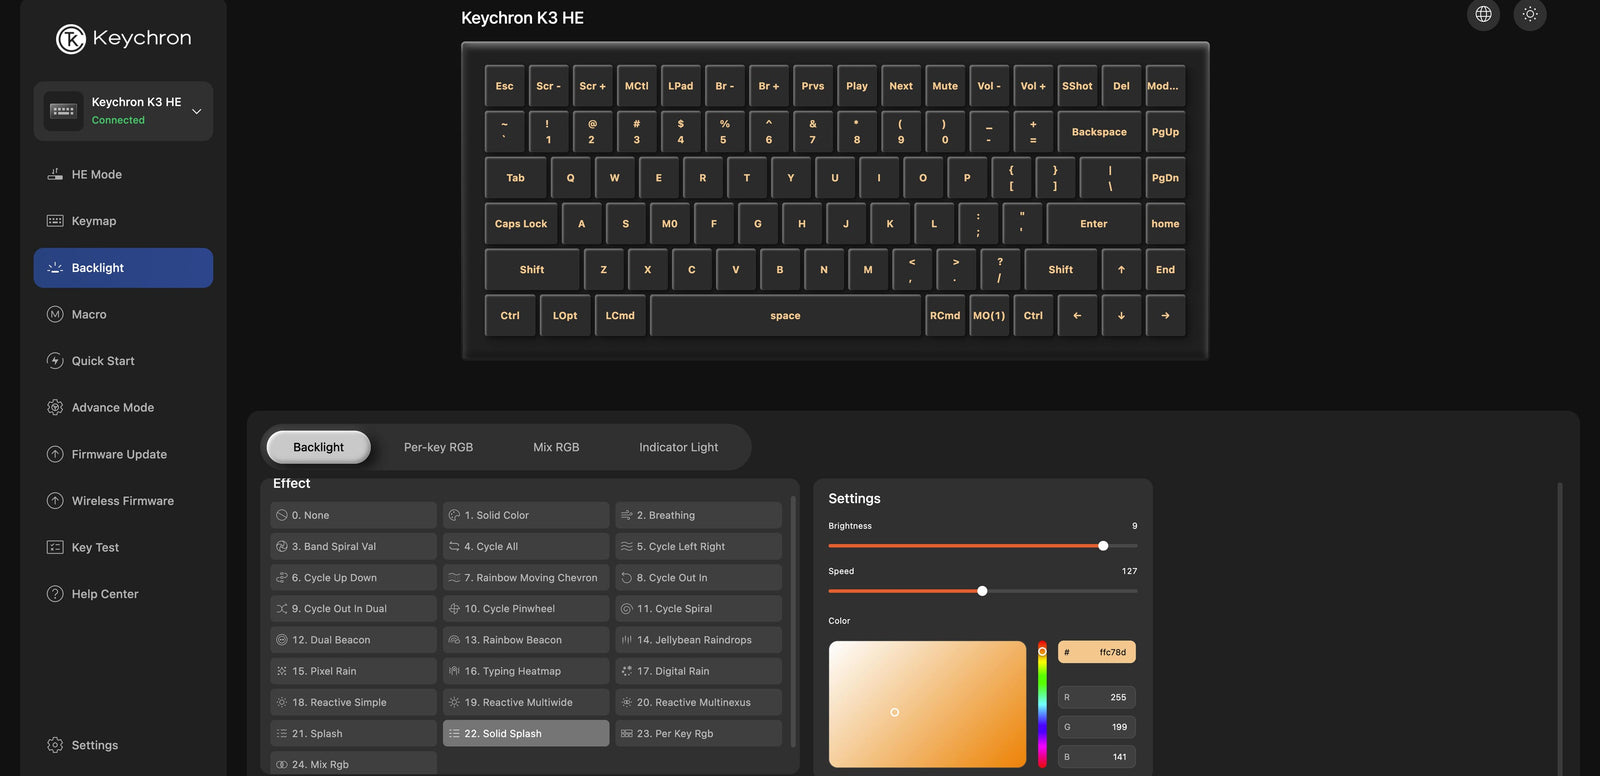Screen dimensions: 1600x776
Task: Click the Mix Rgb effect icon
Action: 281,765
